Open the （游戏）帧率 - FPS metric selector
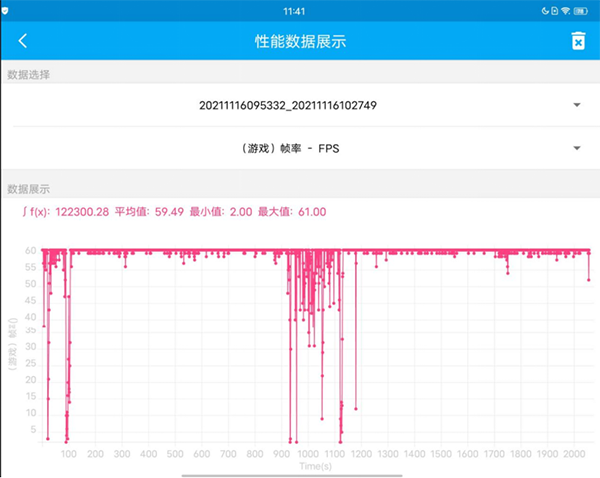Screen dimensions: 600x478 (287, 149)
